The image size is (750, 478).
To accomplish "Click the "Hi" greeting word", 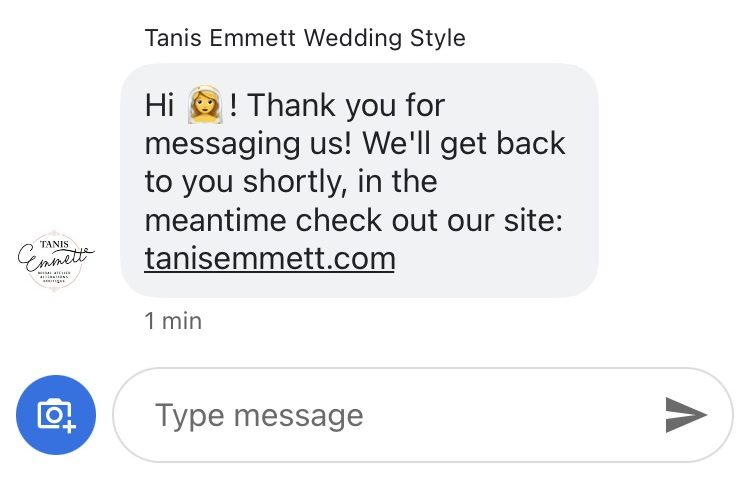I will [160, 105].
